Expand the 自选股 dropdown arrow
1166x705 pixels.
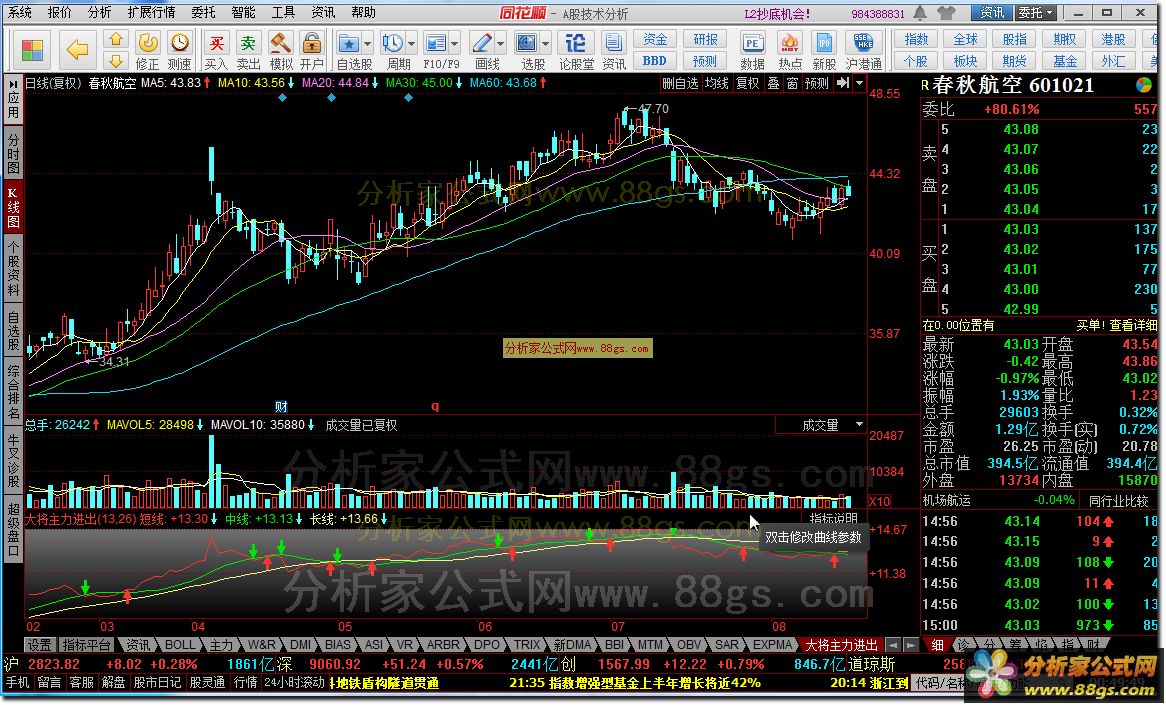pos(366,44)
